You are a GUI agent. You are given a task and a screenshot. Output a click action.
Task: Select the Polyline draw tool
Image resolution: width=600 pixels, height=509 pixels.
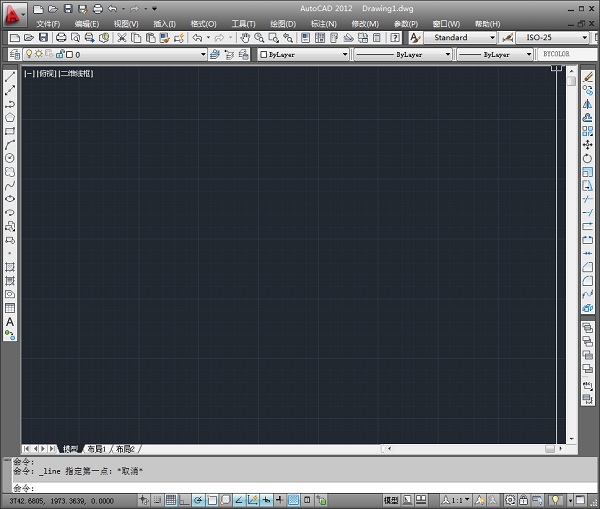(10, 104)
